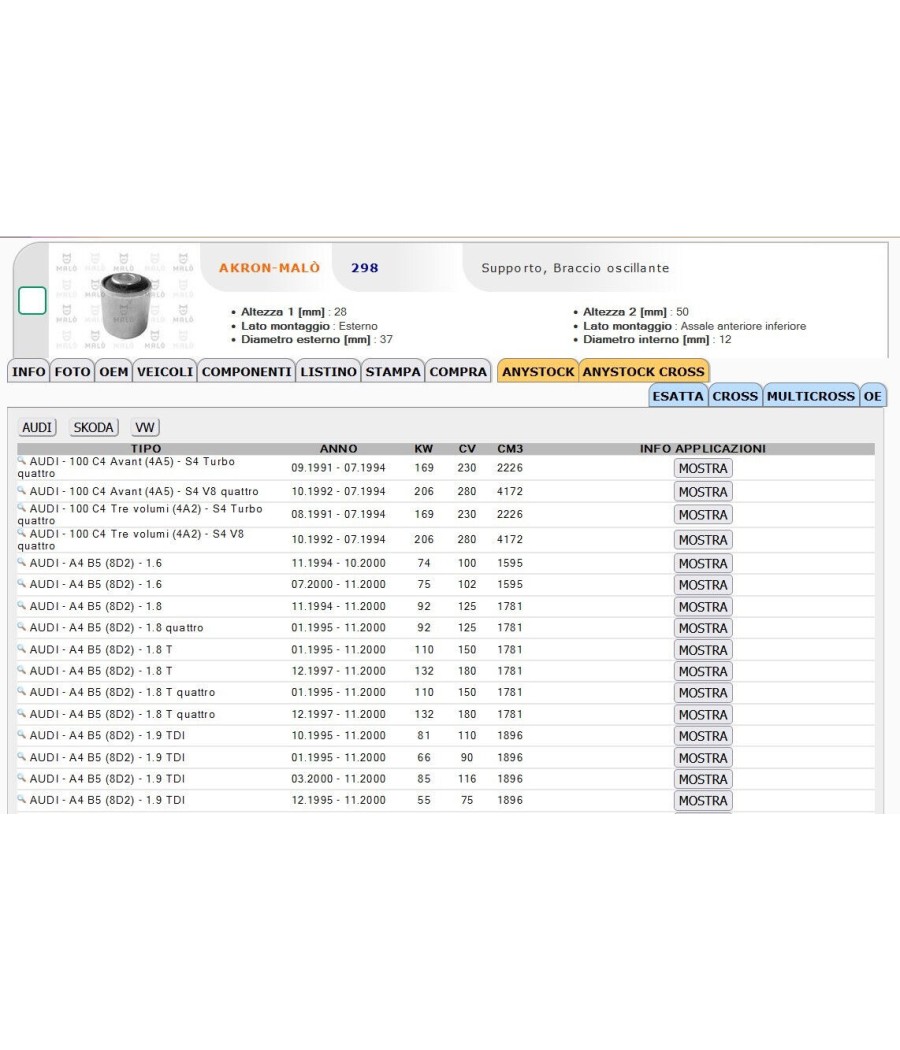Click MOSTRA for A4 B5 1.6 74 kW
900x1050 pixels.
[x=703, y=564]
